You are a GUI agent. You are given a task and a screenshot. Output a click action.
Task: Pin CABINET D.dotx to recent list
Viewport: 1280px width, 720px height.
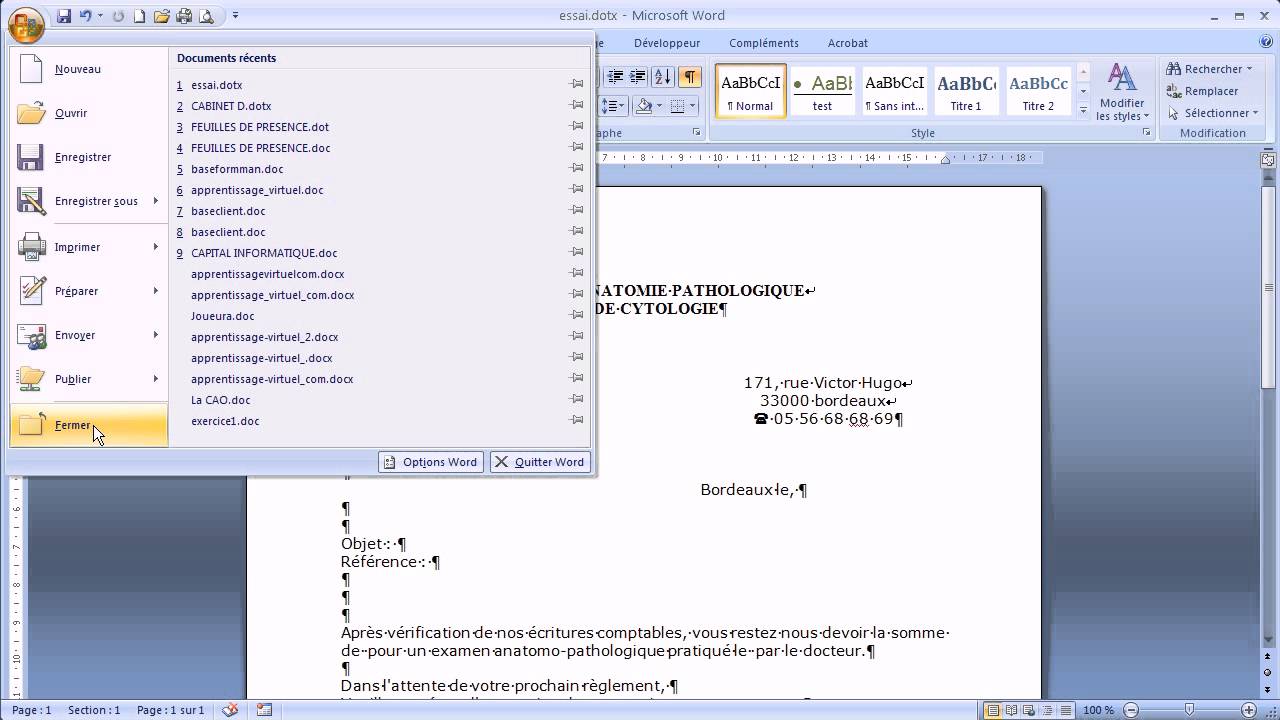577,106
